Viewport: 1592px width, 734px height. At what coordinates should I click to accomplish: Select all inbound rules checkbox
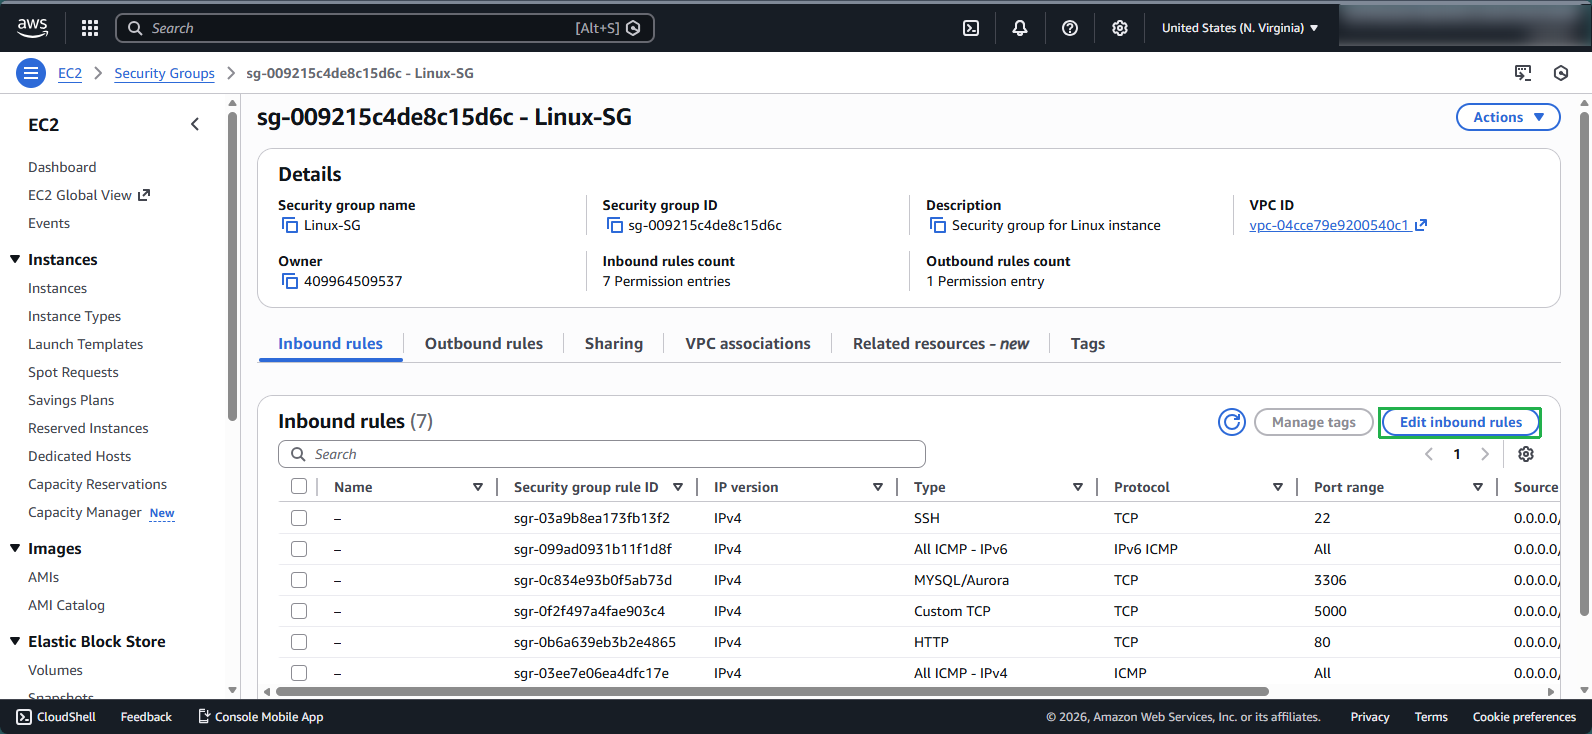coord(299,487)
